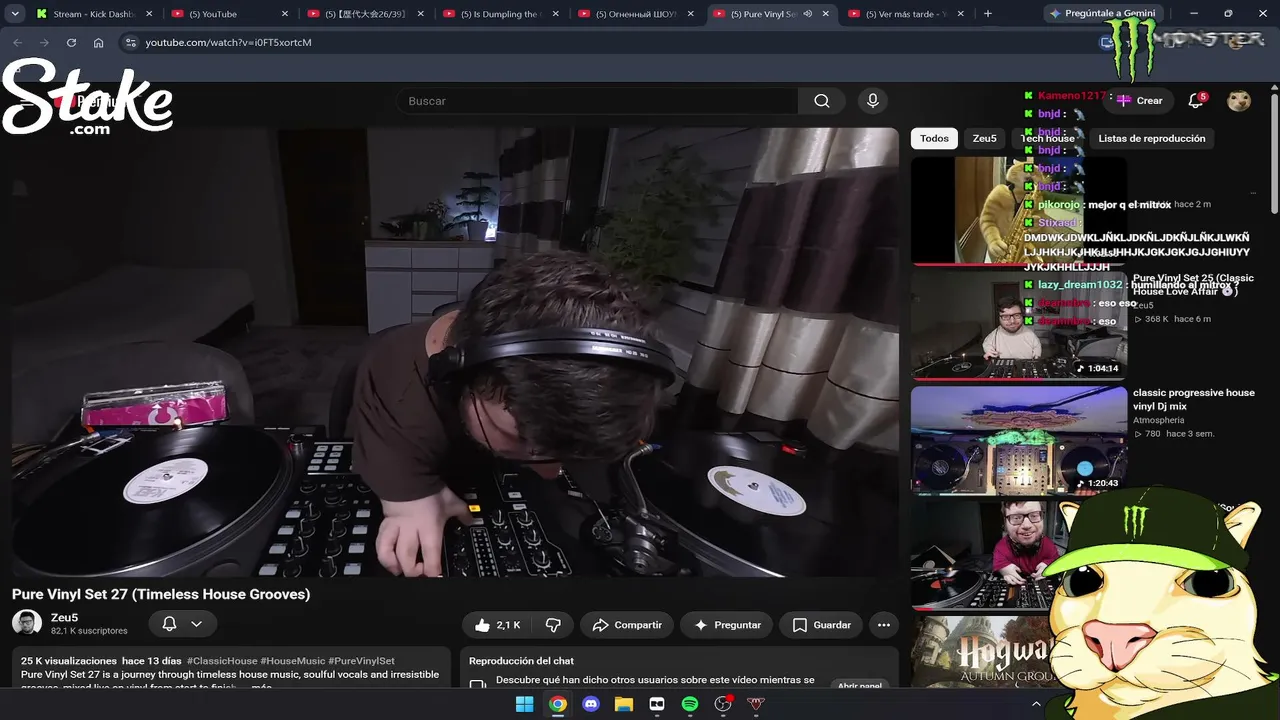Show hidden system tray icons
The width and height of the screenshot is (1280, 720).
[x=1036, y=704]
